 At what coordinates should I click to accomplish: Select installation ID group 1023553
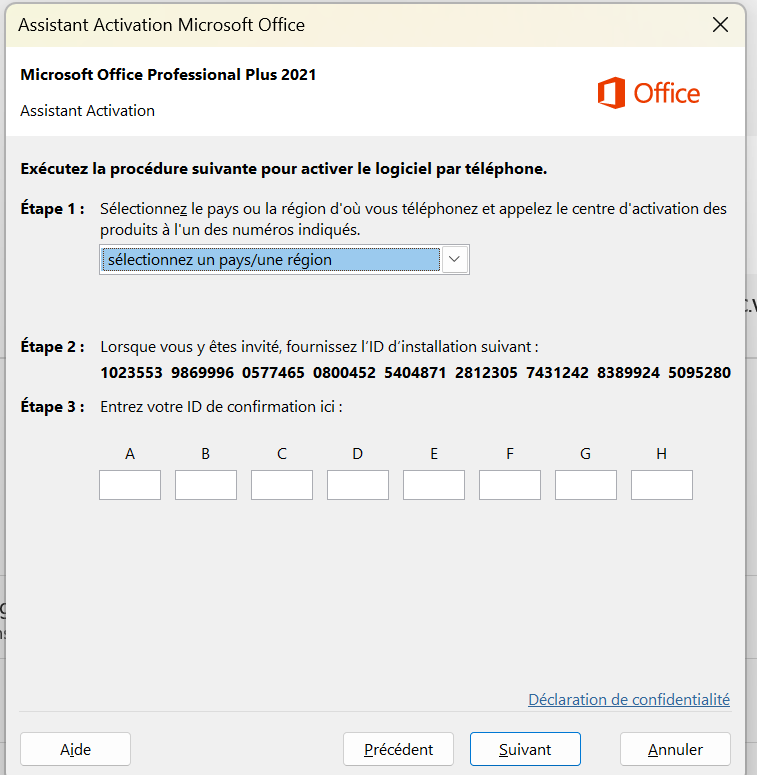pos(131,373)
